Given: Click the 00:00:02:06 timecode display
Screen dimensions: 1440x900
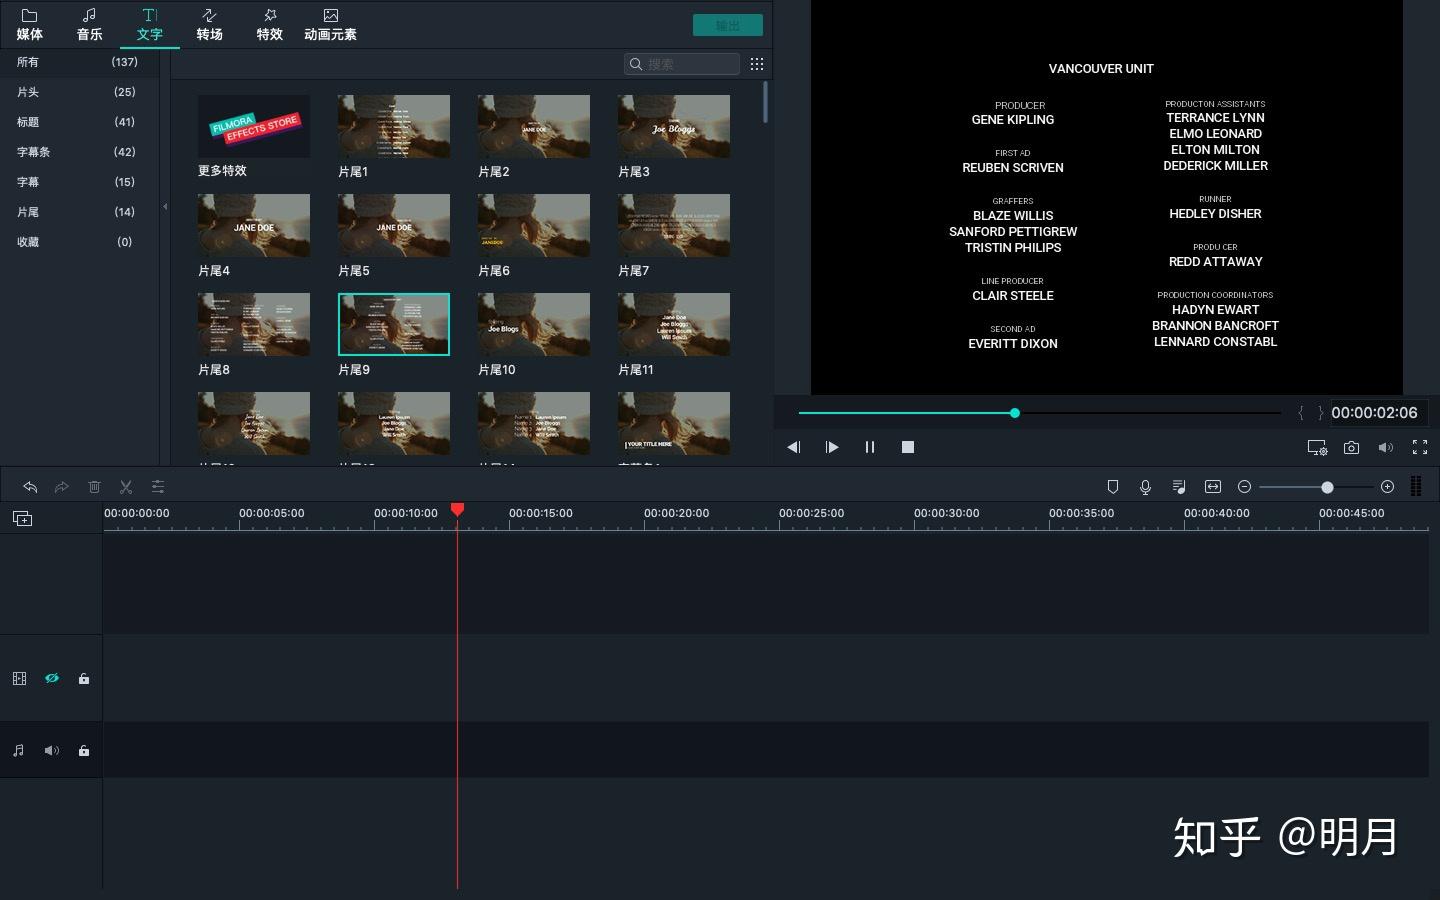Looking at the screenshot, I should pos(1374,413).
